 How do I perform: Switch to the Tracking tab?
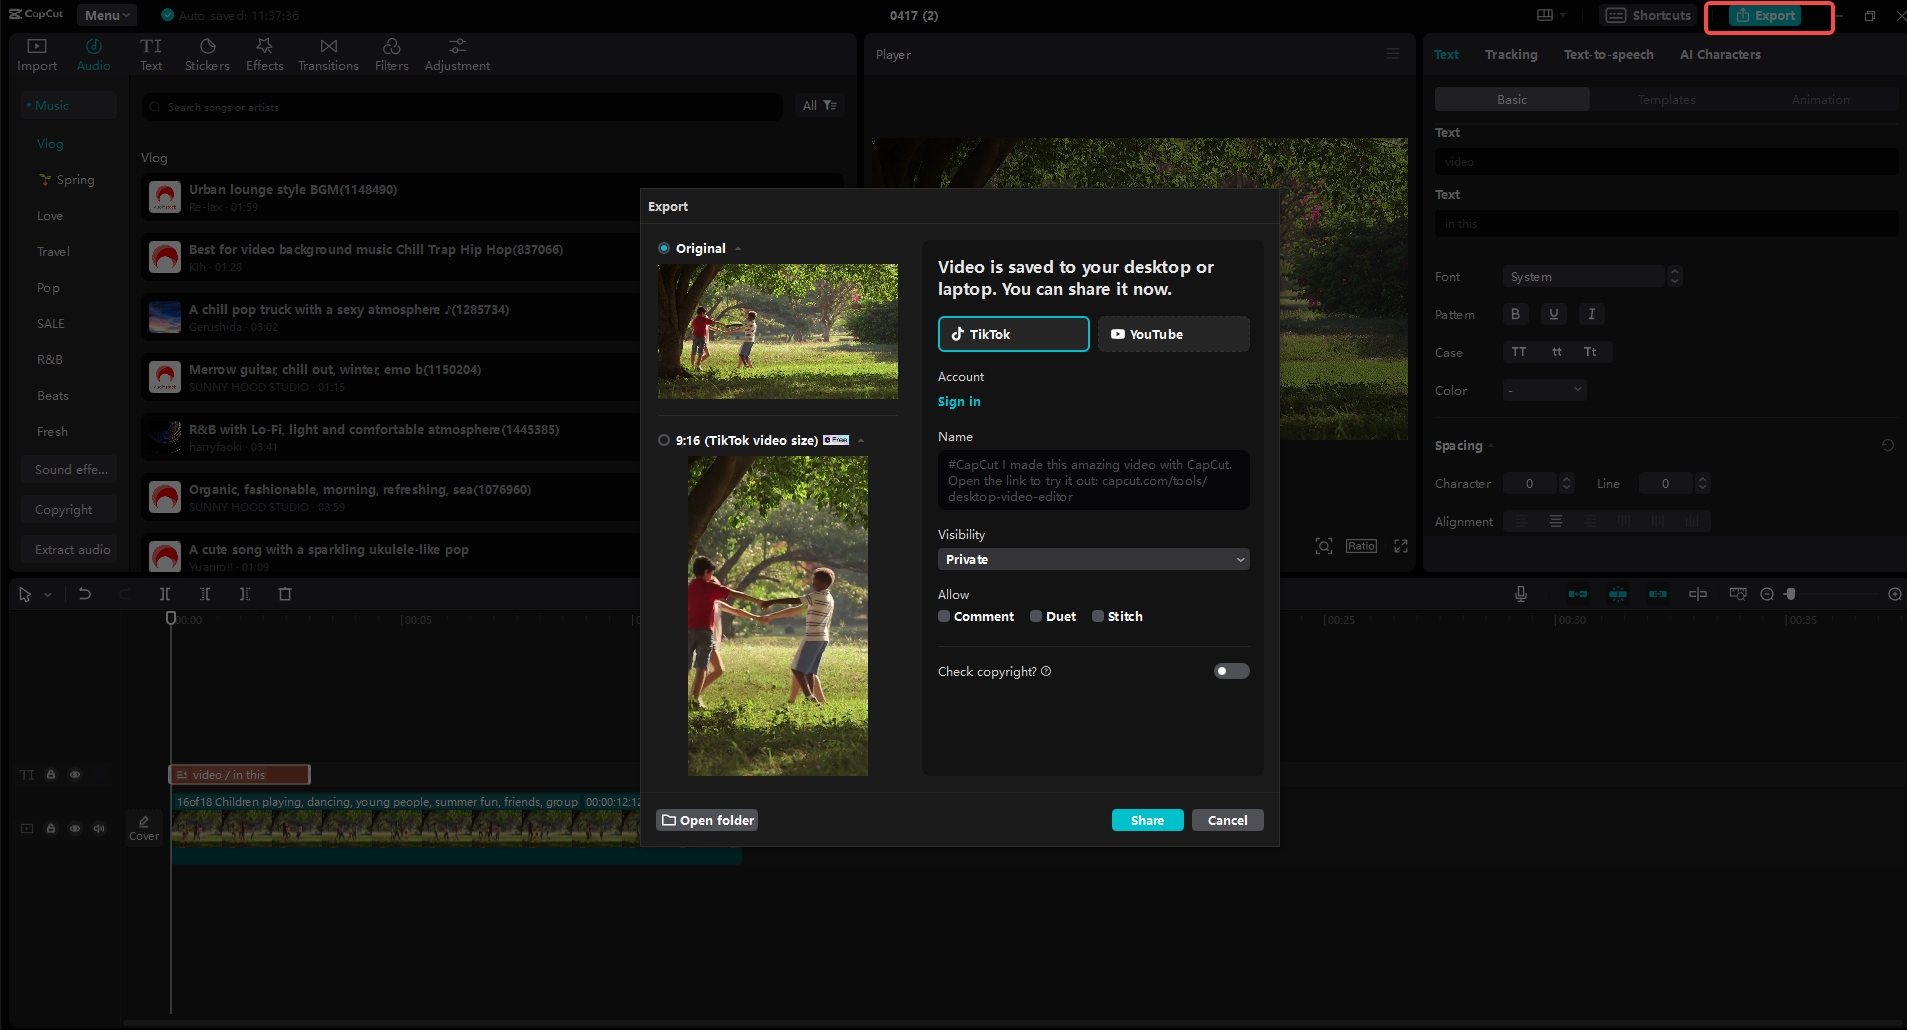tap(1510, 54)
